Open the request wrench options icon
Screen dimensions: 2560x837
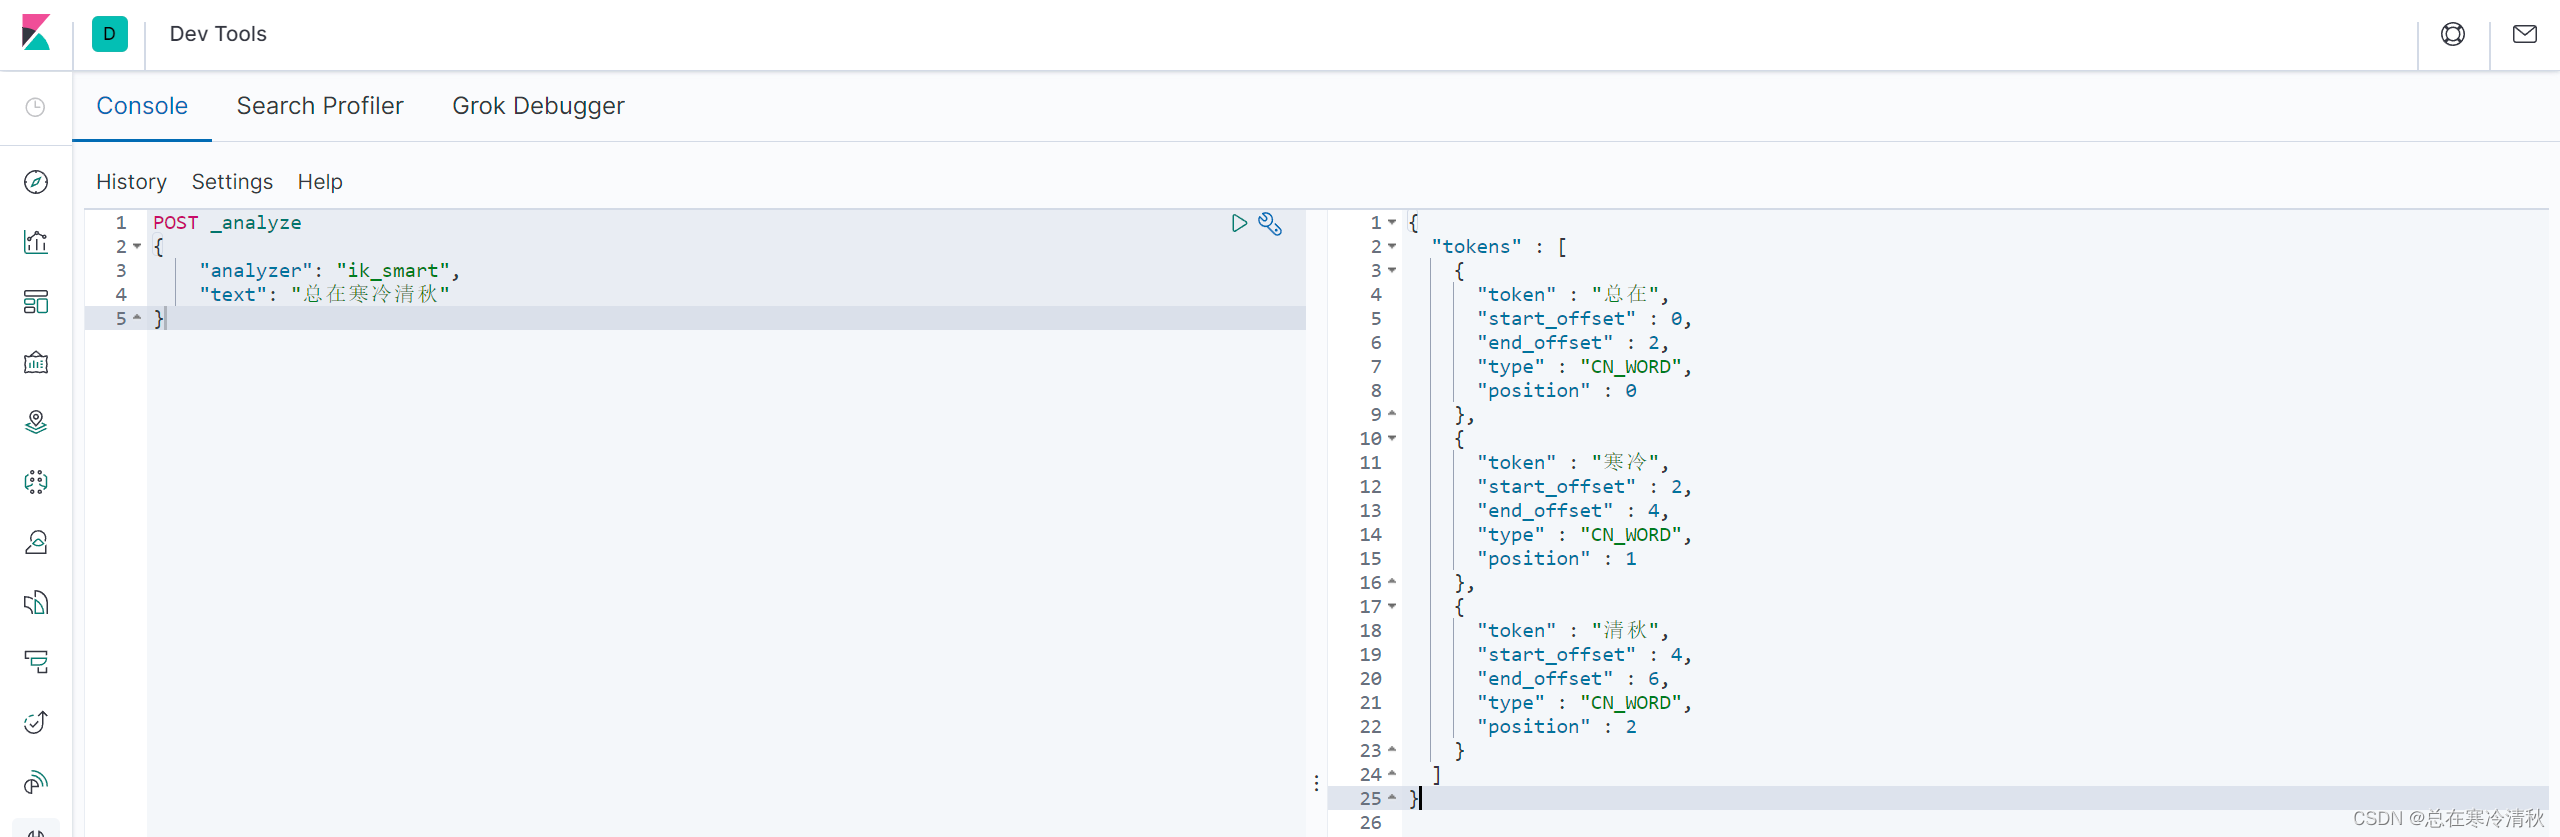pyautogui.click(x=1270, y=223)
